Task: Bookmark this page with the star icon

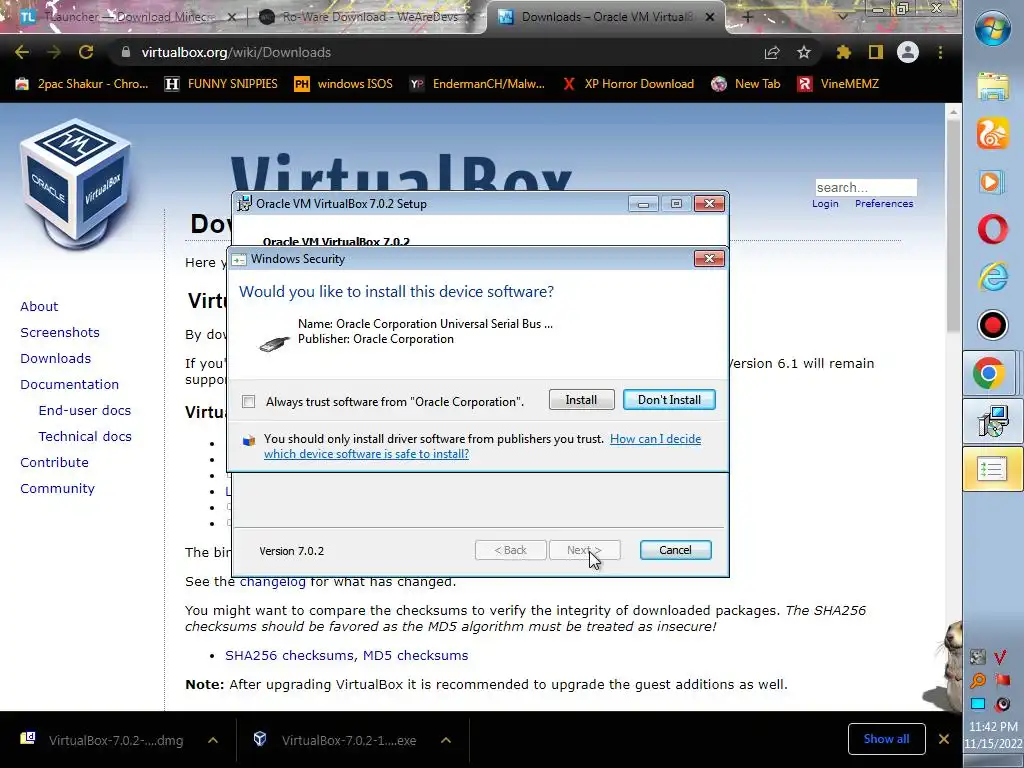Action: click(x=804, y=52)
